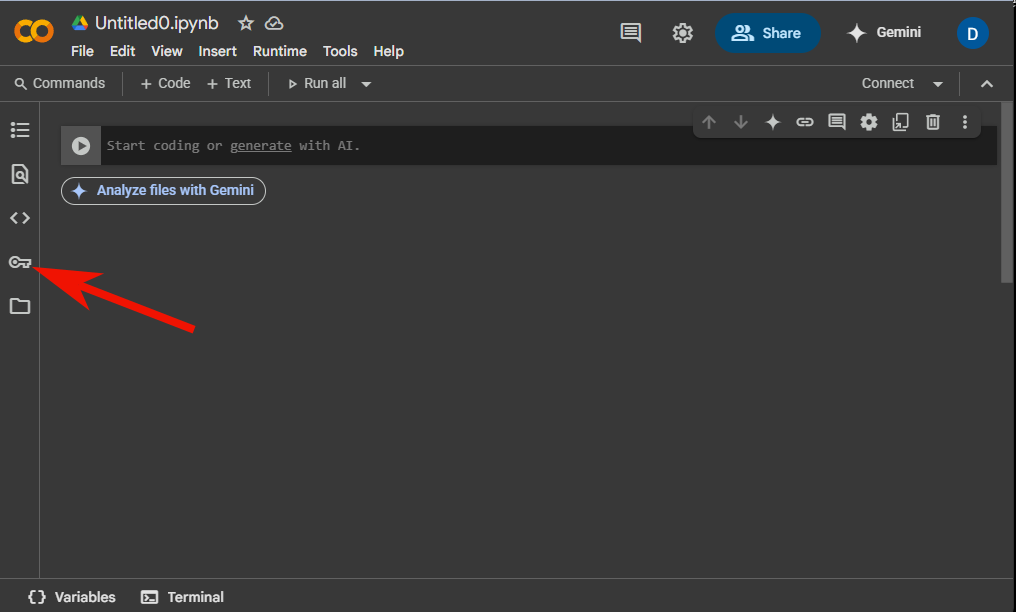Viewport: 1016px width, 612px height.
Task: Click the Google Drive icon beside the title
Action: click(x=80, y=23)
